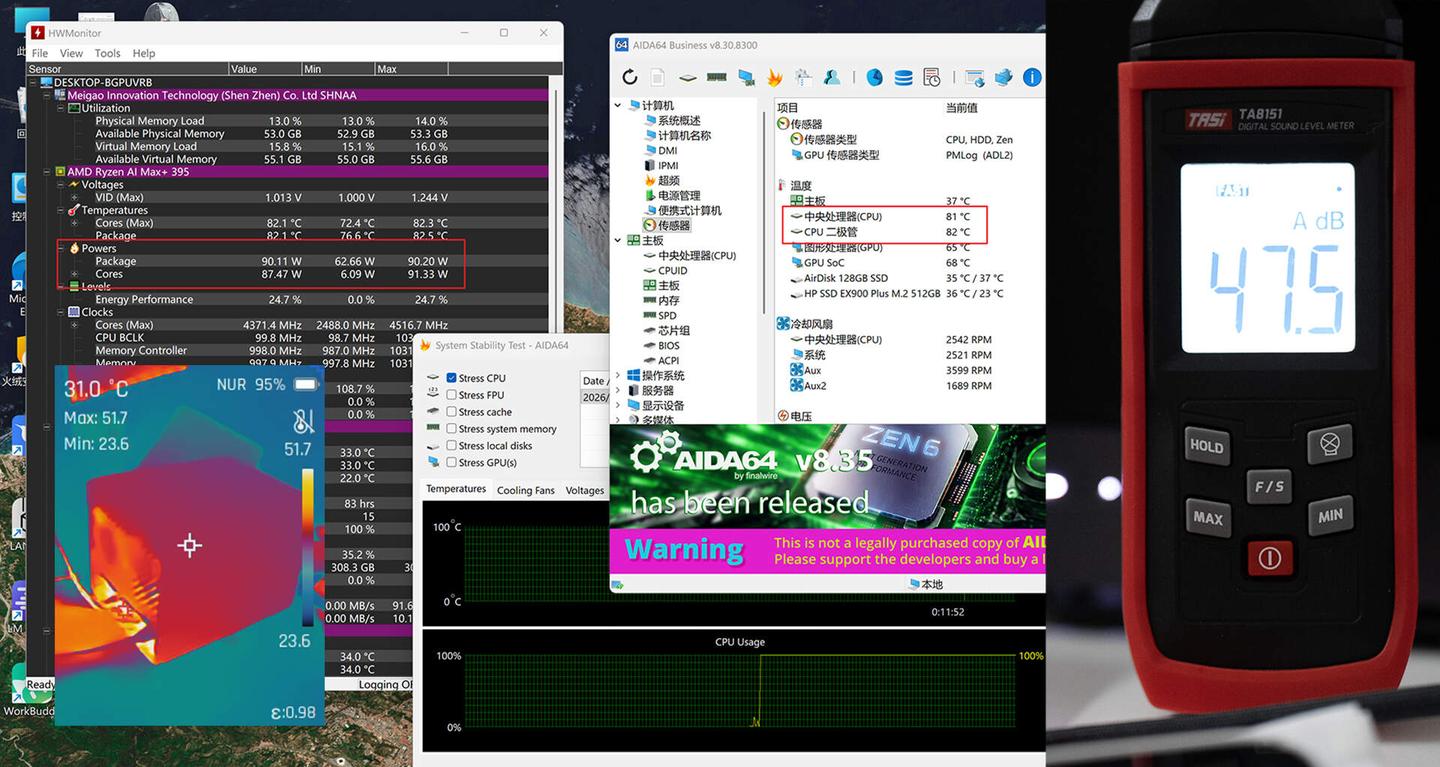Select IPMI in AIDA64 tree
1440x767 pixels.
(x=661, y=165)
